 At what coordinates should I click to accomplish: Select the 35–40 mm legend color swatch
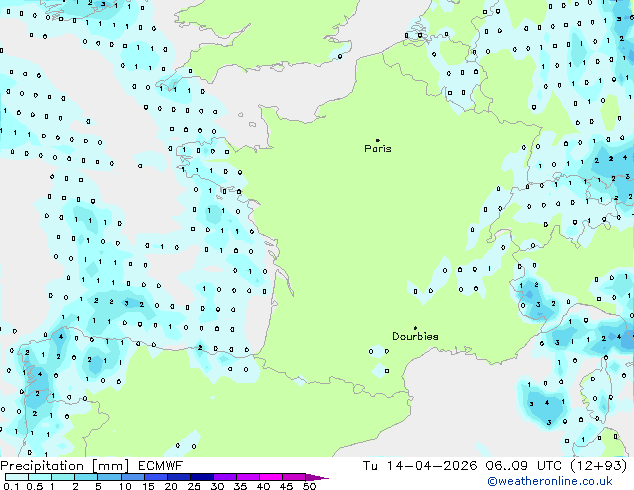click(x=248, y=477)
